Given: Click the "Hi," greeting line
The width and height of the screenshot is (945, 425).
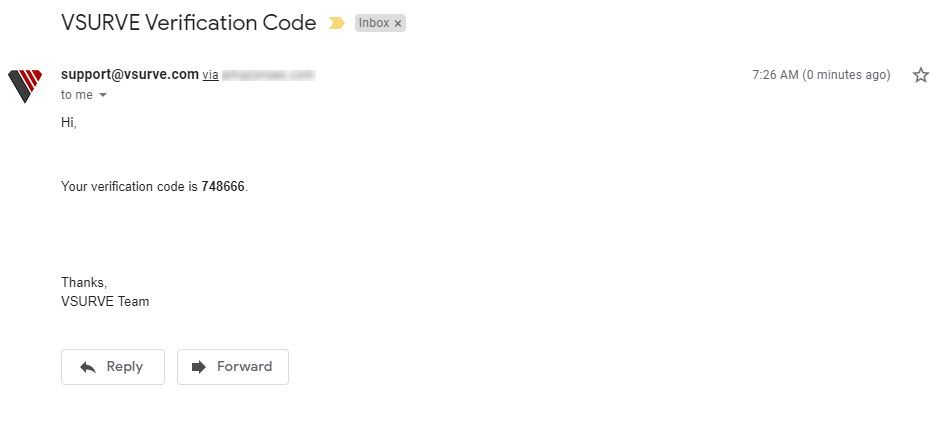Looking at the screenshot, I should point(69,123).
